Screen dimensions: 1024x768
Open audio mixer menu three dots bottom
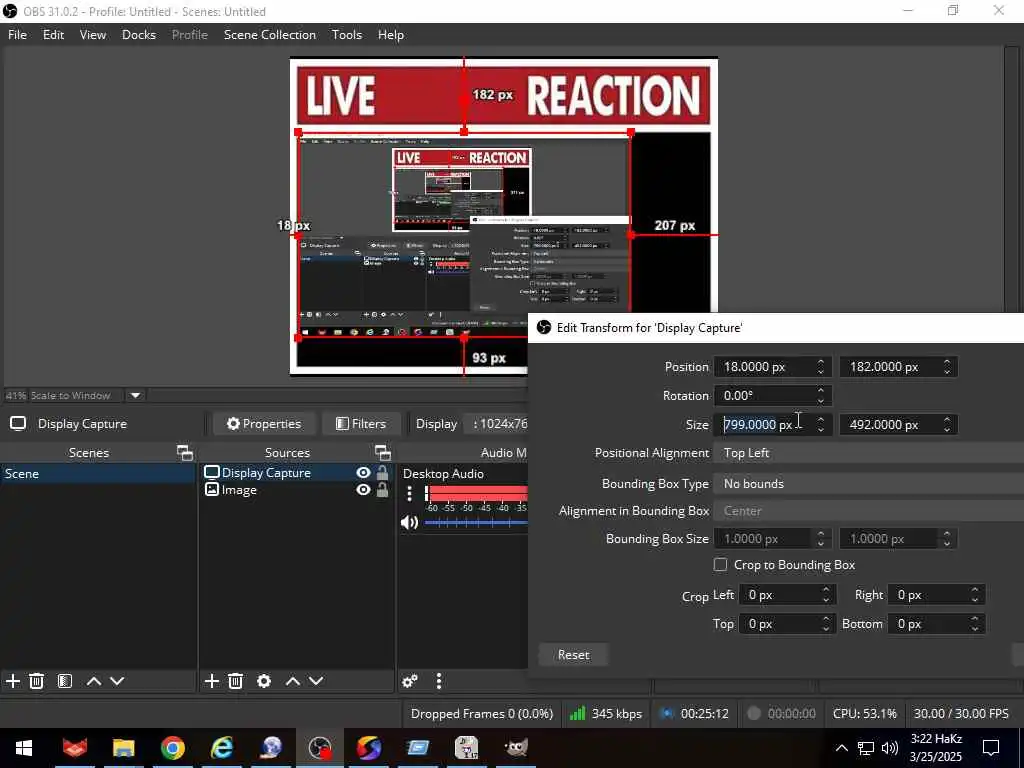[x=439, y=681]
